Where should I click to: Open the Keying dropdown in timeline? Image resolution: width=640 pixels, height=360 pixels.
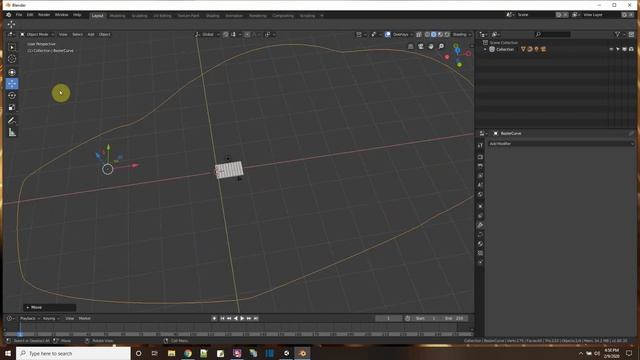coord(51,318)
